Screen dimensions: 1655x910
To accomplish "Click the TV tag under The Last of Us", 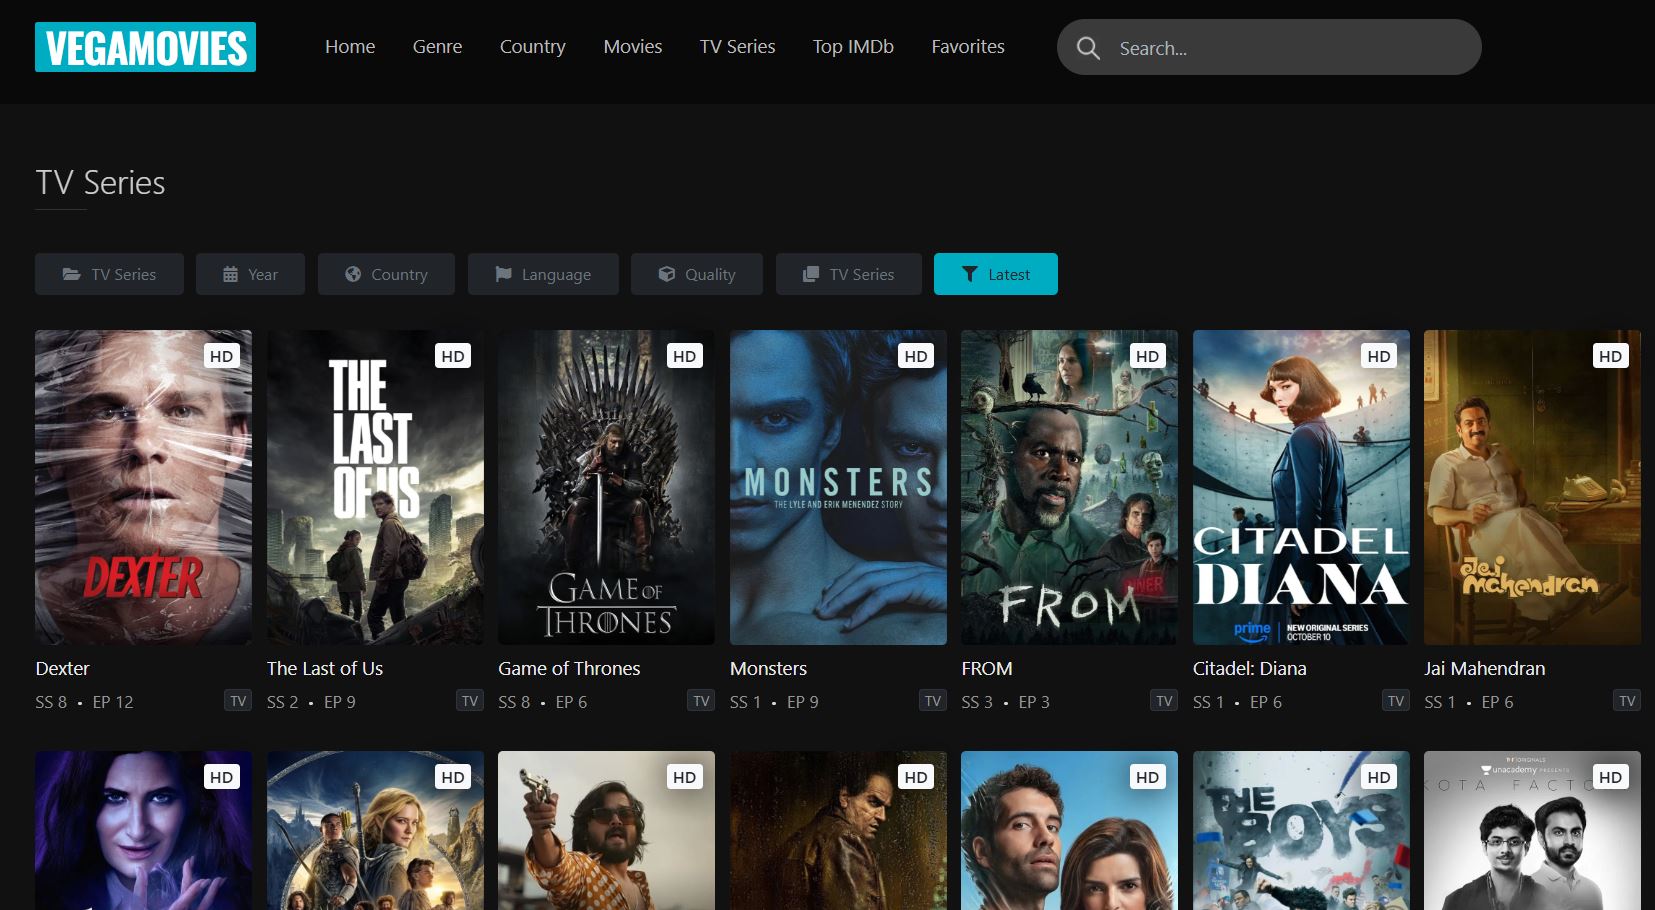I will coord(470,701).
